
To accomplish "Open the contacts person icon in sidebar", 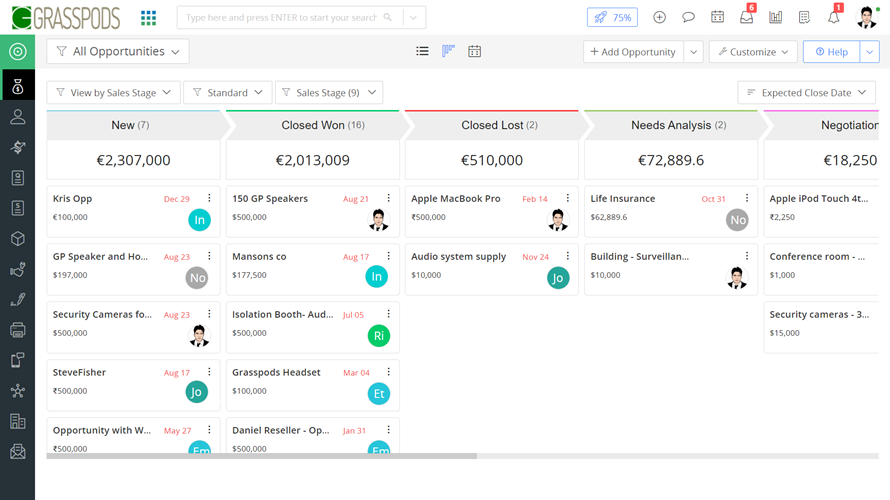I will click(17, 117).
